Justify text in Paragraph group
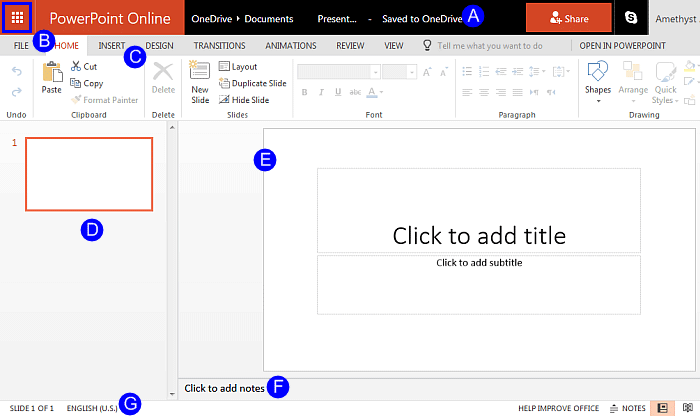This screenshot has height=416, width=700. pos(517,92)
